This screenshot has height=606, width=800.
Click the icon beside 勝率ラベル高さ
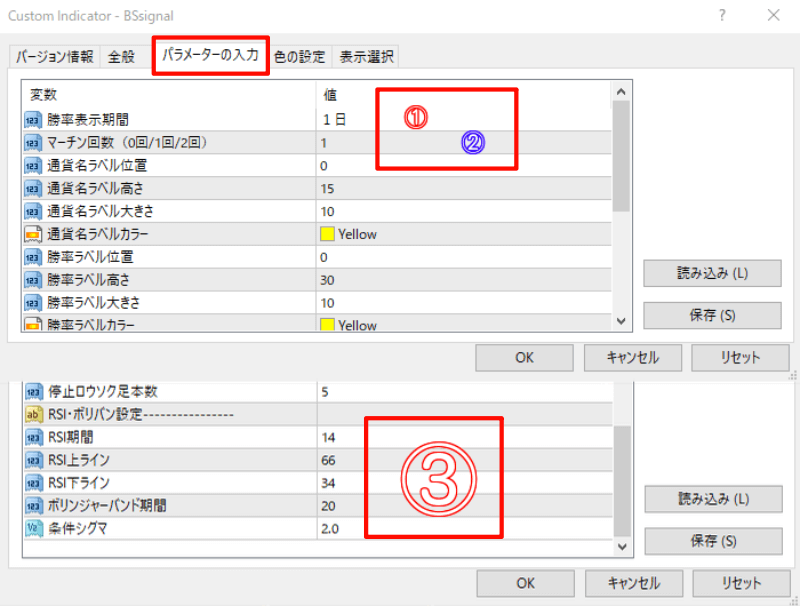[33, 280]
